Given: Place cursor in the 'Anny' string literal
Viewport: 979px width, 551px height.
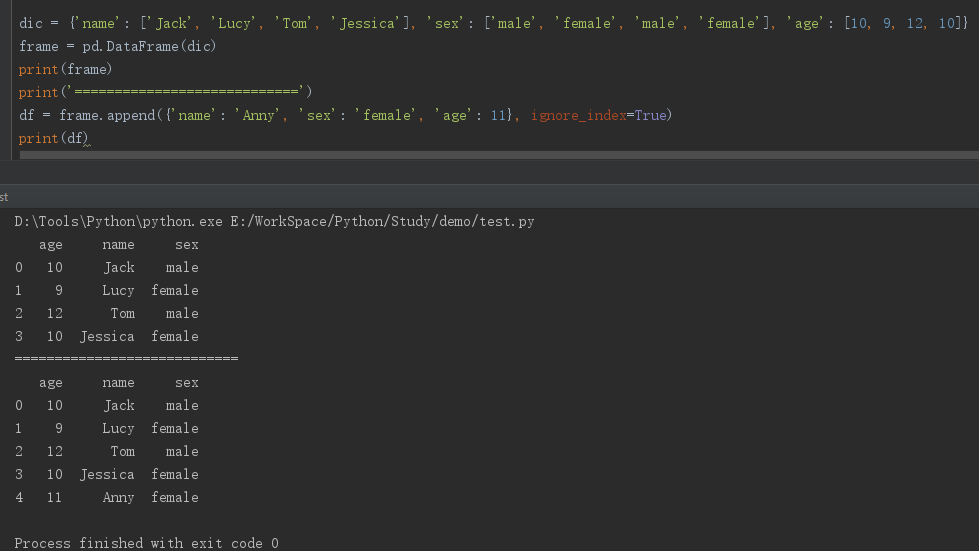Looking at the screenshot, I should coord(259,115).
